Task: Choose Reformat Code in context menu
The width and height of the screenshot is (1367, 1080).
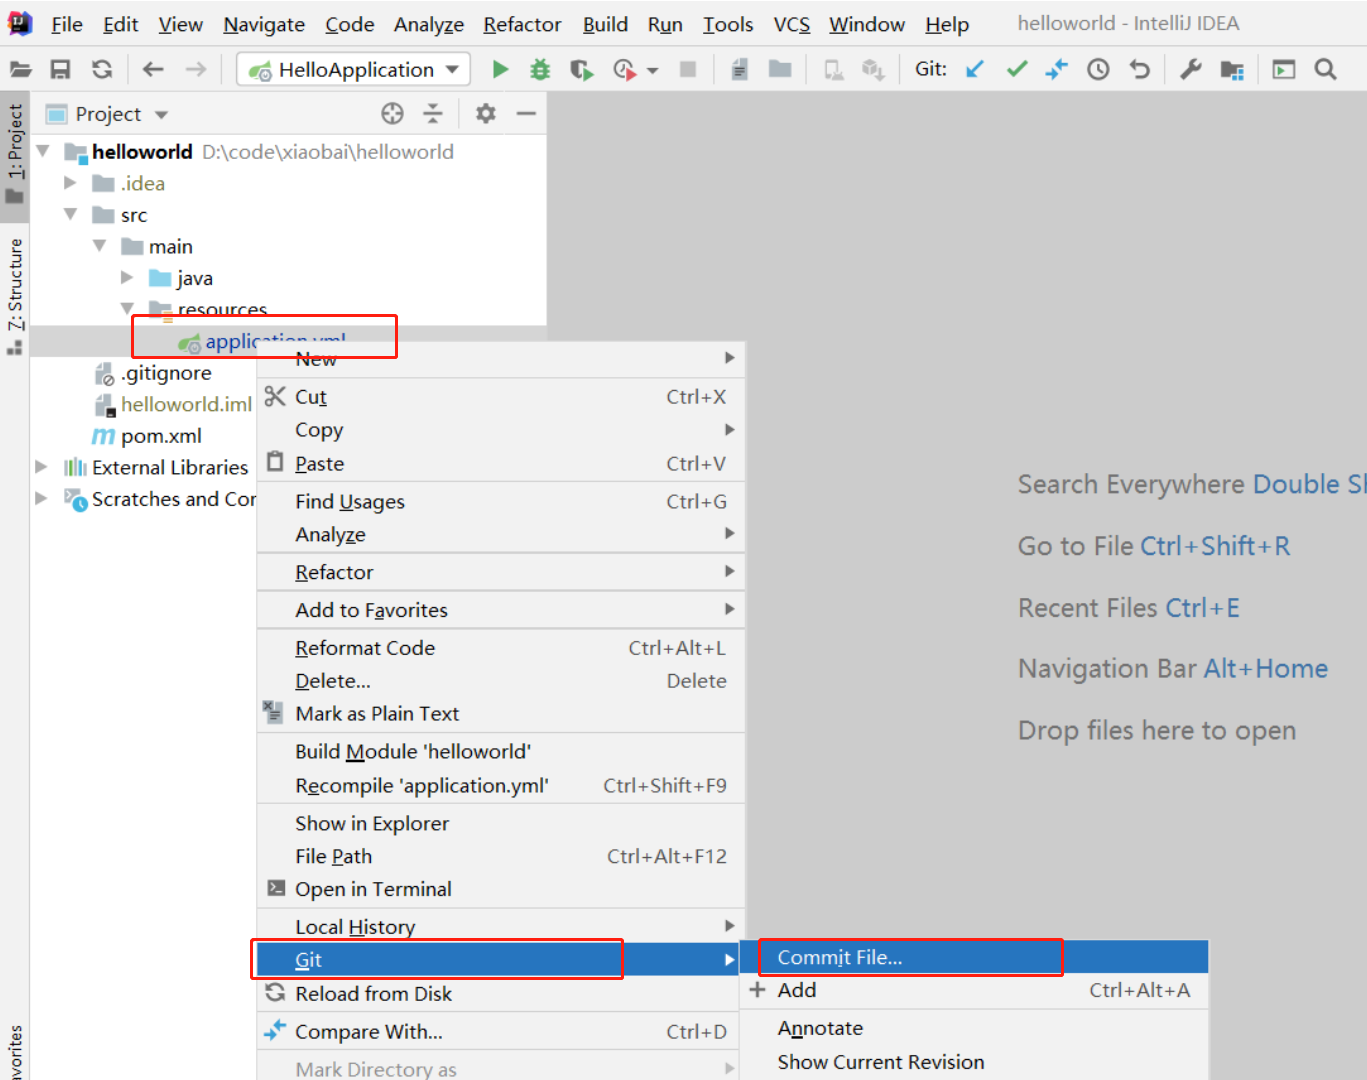Action: [501, 648]
